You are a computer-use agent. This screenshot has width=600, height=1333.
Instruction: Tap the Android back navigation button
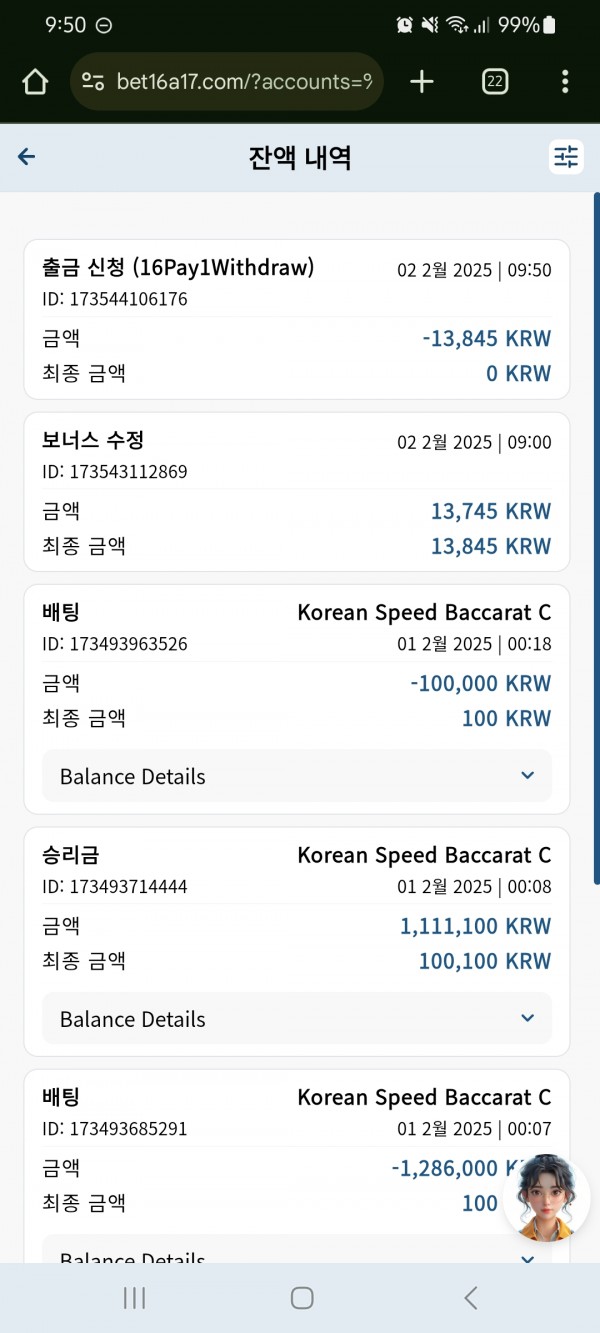(x=470, y=1298)
